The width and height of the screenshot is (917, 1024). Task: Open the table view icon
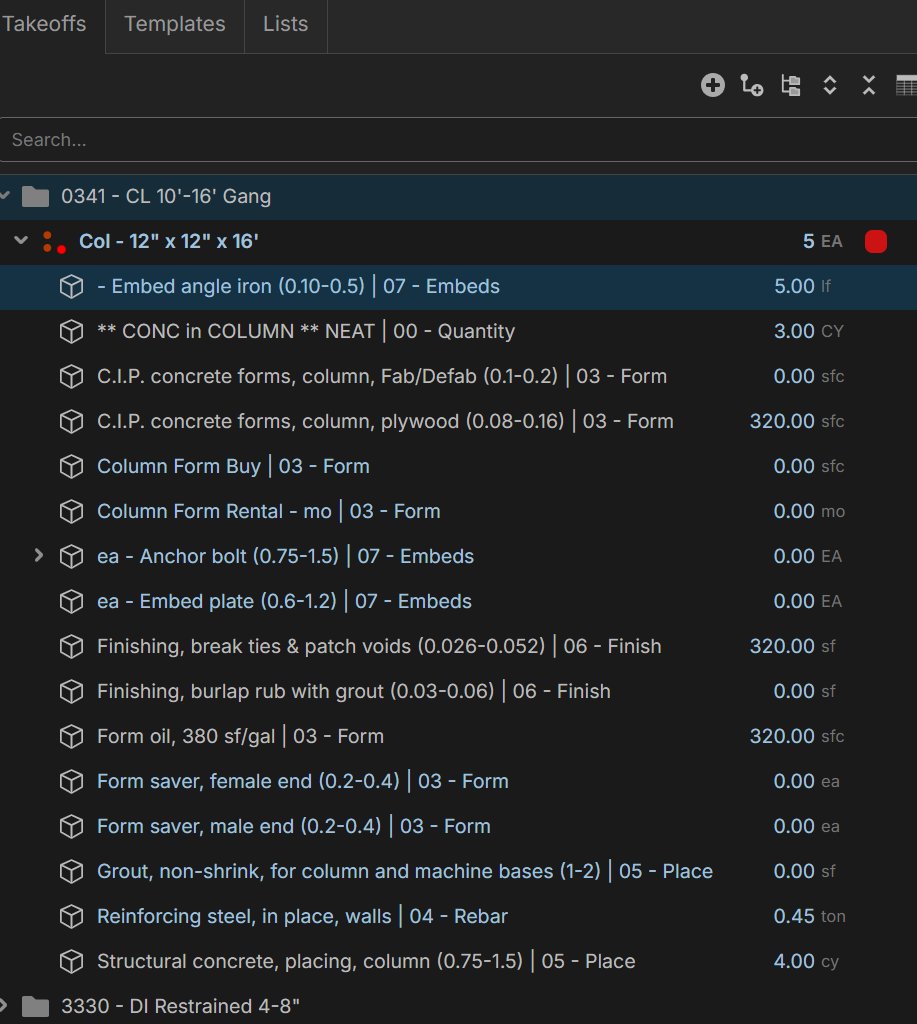[906, 86]
